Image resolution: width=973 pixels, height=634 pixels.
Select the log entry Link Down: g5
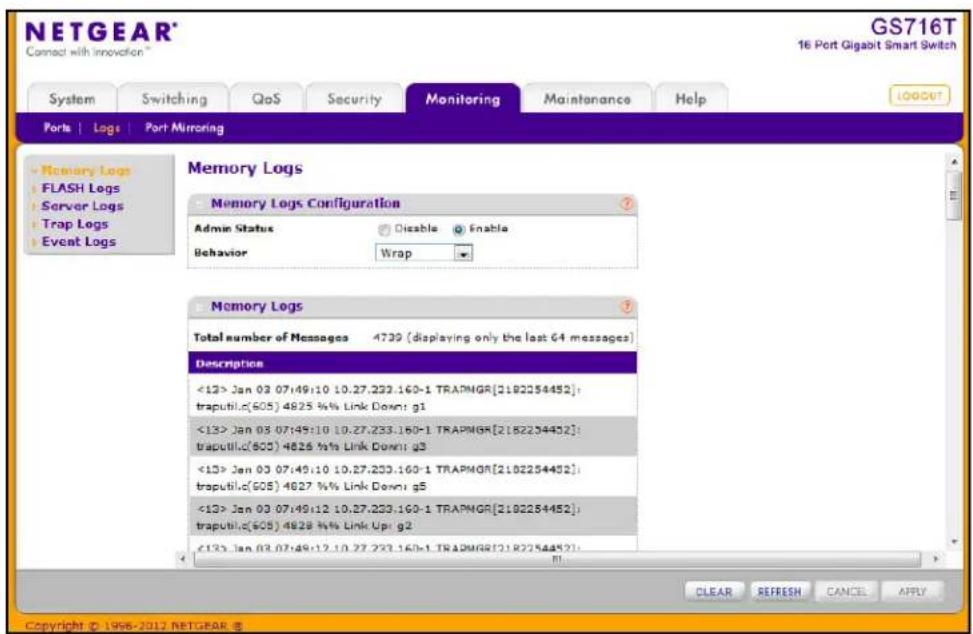click(x=413, y=477)
